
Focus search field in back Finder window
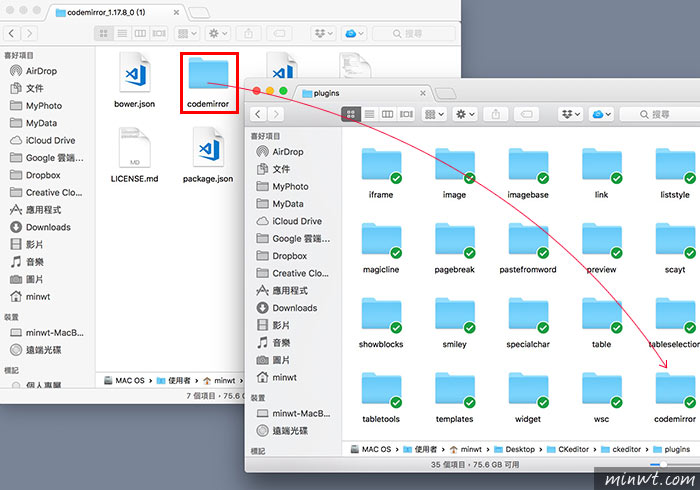[413, 33]
